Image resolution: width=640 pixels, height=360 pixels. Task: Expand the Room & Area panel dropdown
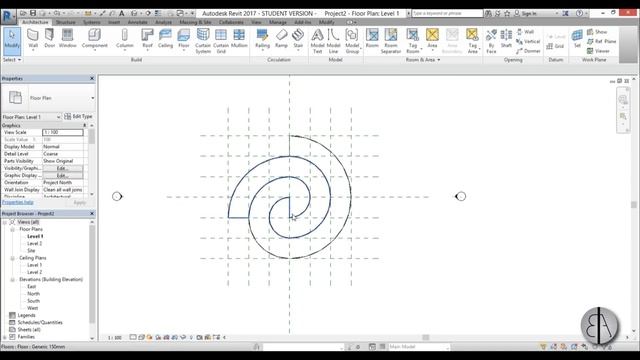pyautogui.click(x=423, y=60)
